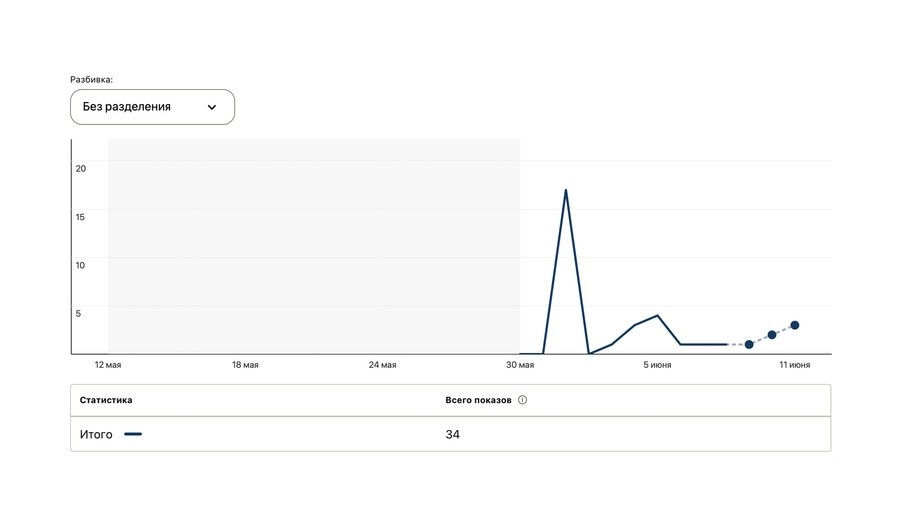Screen dimensions: 900x525
Task: Click the total value 34 in the table
Action: (453, 434)
